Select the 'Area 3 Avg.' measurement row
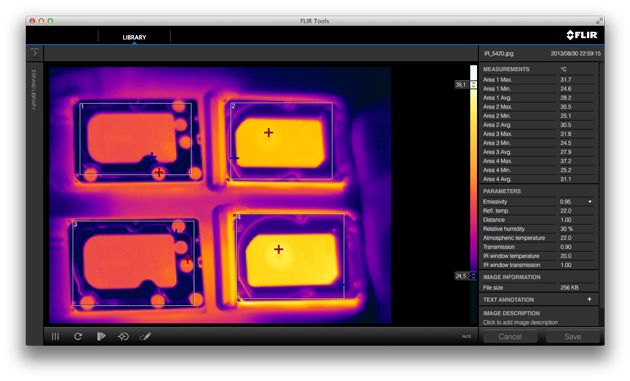630x381 pixels. pyautogui.click(x=538, y=152)
